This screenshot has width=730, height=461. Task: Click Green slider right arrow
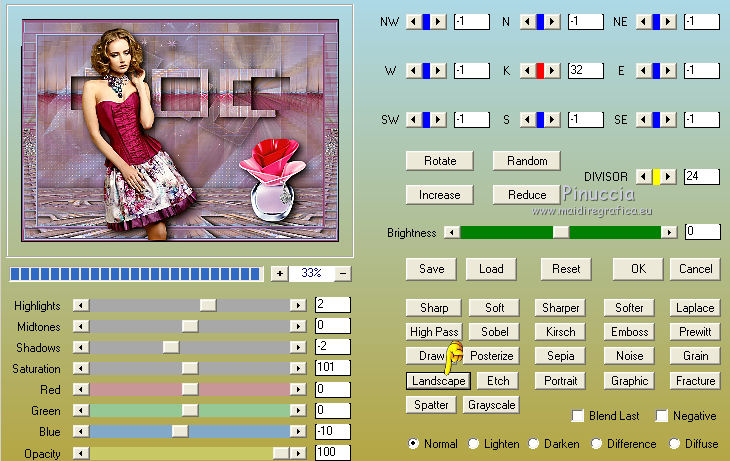(298, 410)
